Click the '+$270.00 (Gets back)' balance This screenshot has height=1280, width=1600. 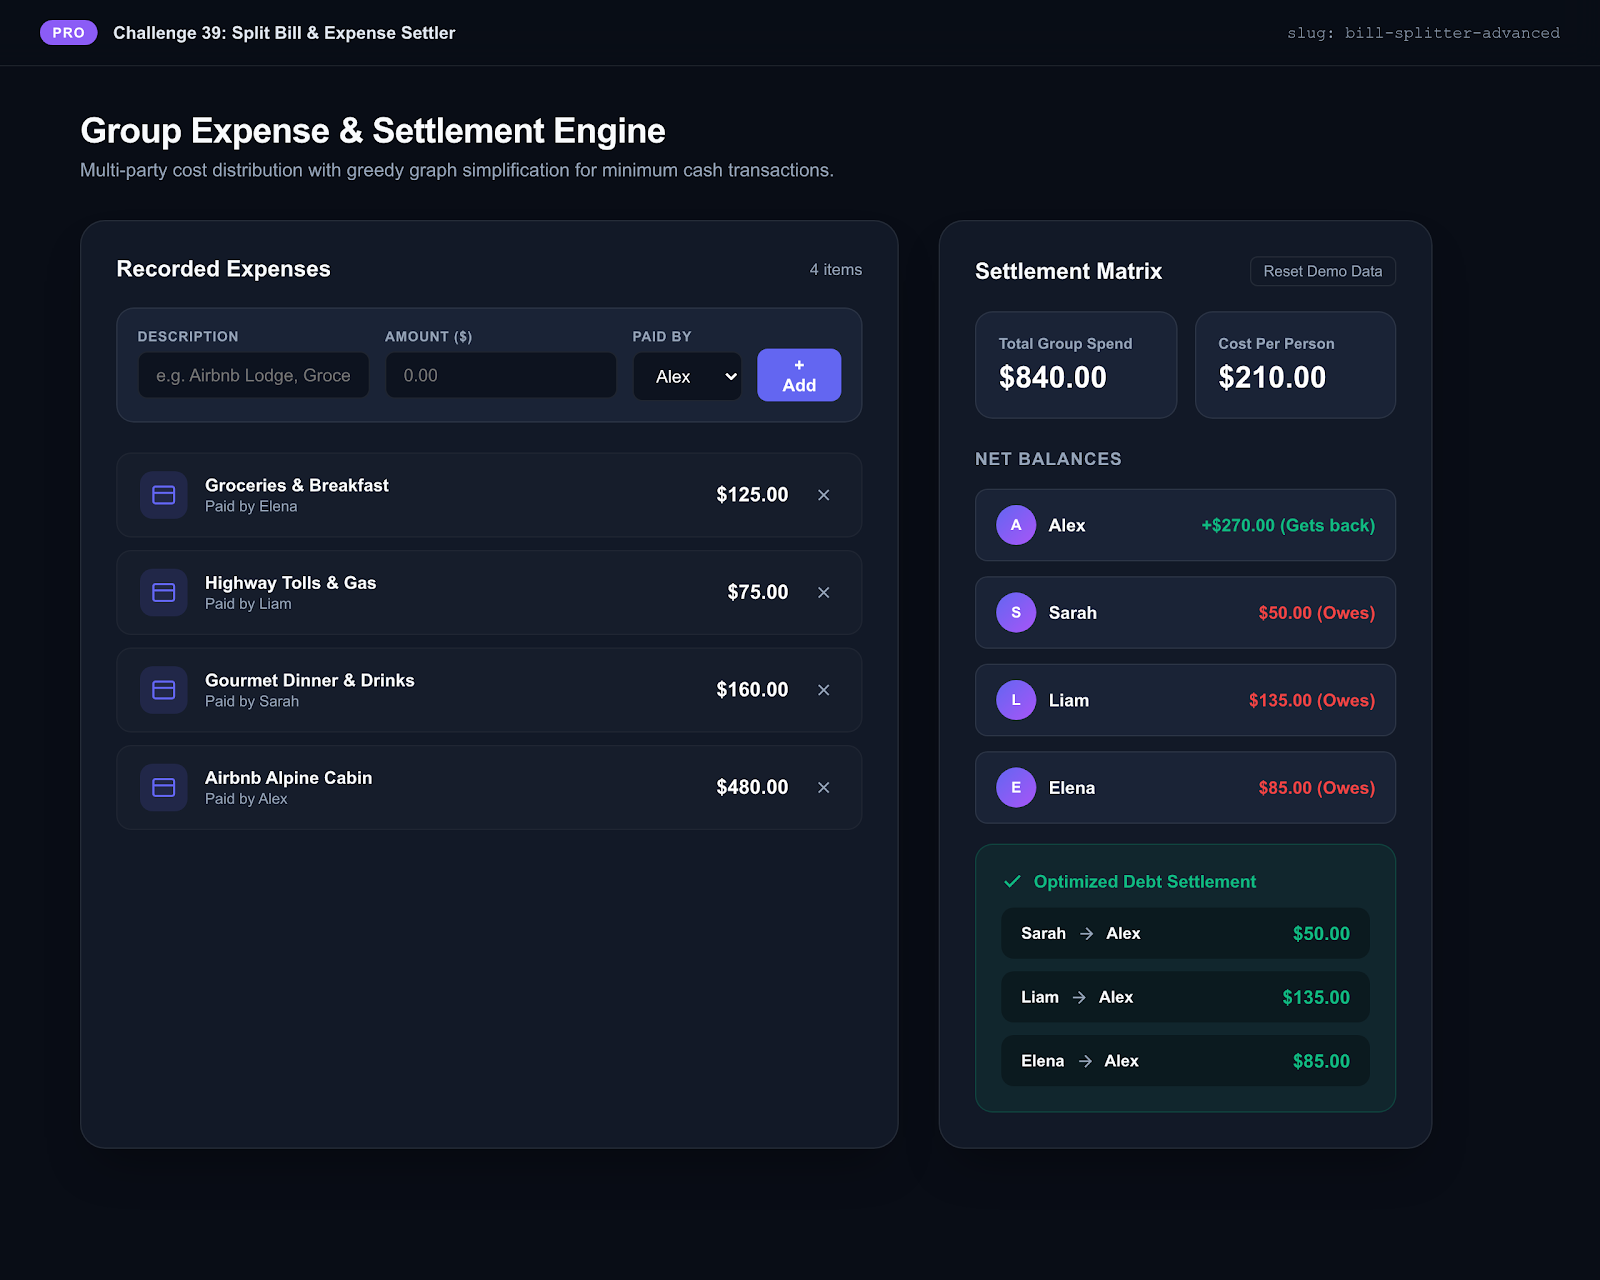pyautogui.click(x=1288, y=526)
